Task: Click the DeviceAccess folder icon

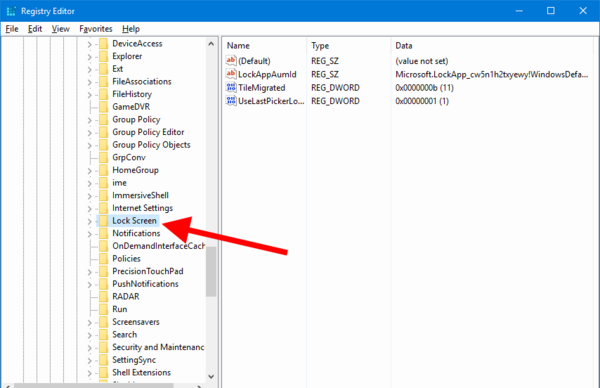Action: tap(103, 44)
